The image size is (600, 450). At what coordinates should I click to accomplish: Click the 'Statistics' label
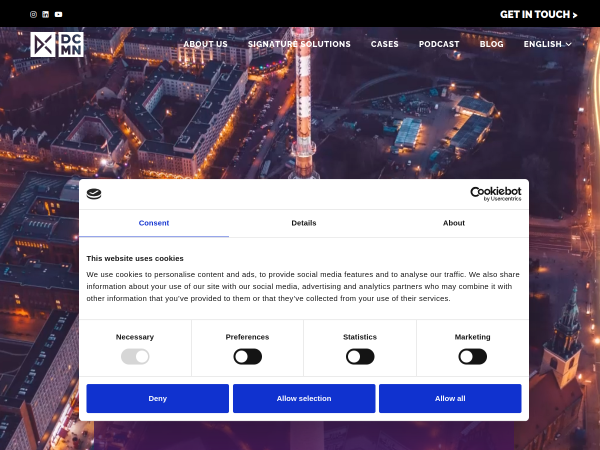(360, 337)
